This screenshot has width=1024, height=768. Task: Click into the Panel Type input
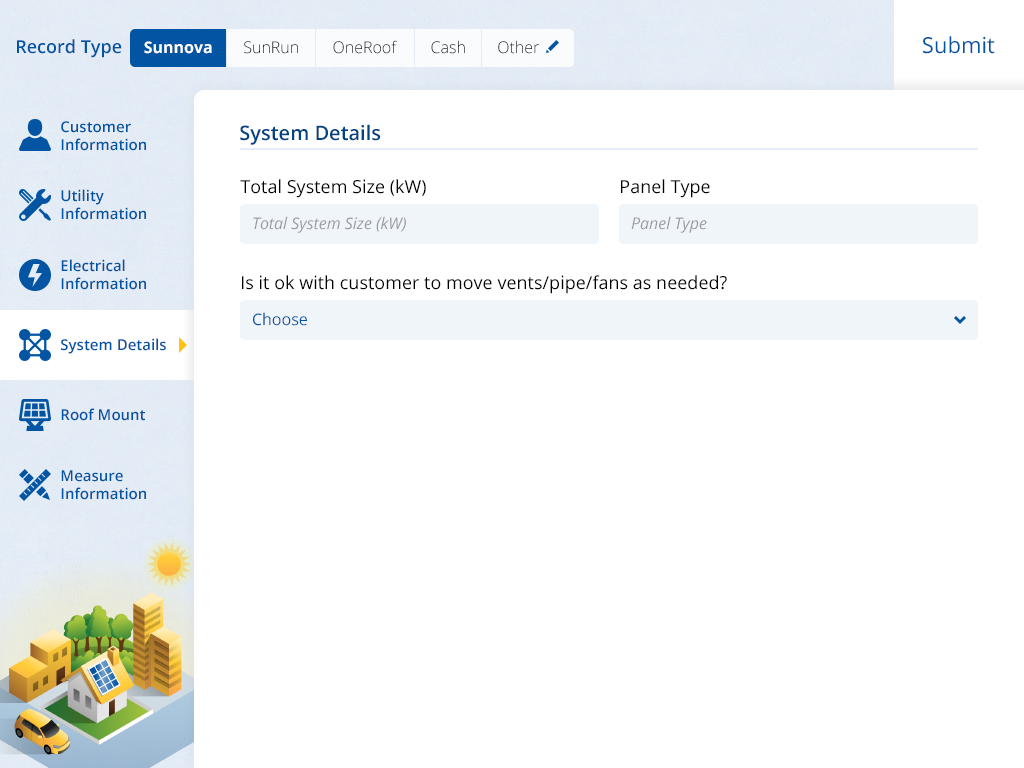point(798,224)
